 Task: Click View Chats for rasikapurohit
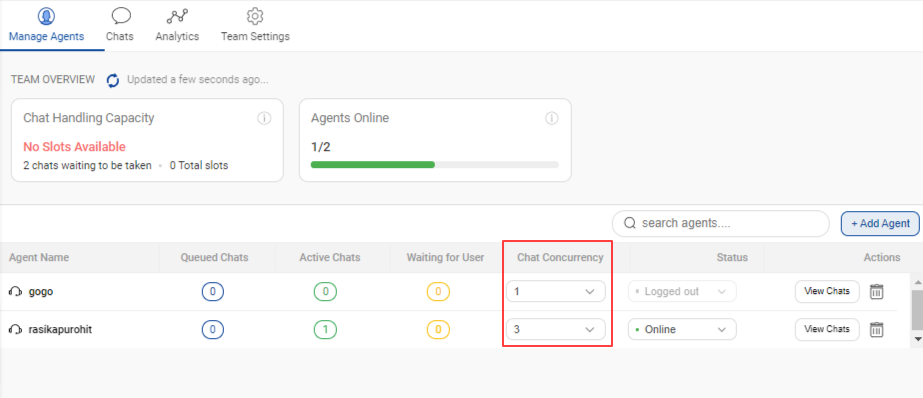pos(827,329)
